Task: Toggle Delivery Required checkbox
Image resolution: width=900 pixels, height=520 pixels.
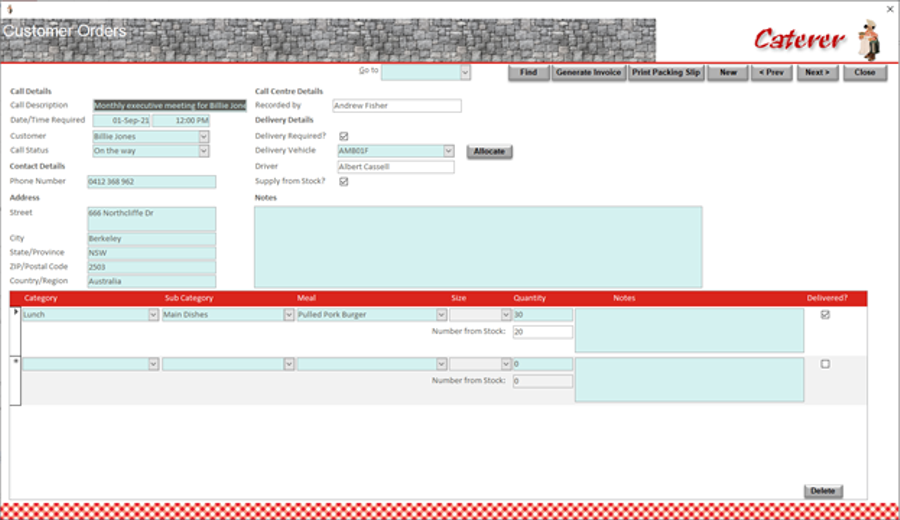Action: coord(344,136)
